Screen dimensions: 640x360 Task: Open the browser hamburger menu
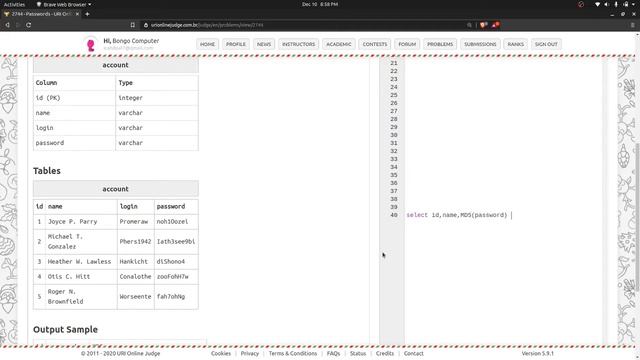coord(633,25)
